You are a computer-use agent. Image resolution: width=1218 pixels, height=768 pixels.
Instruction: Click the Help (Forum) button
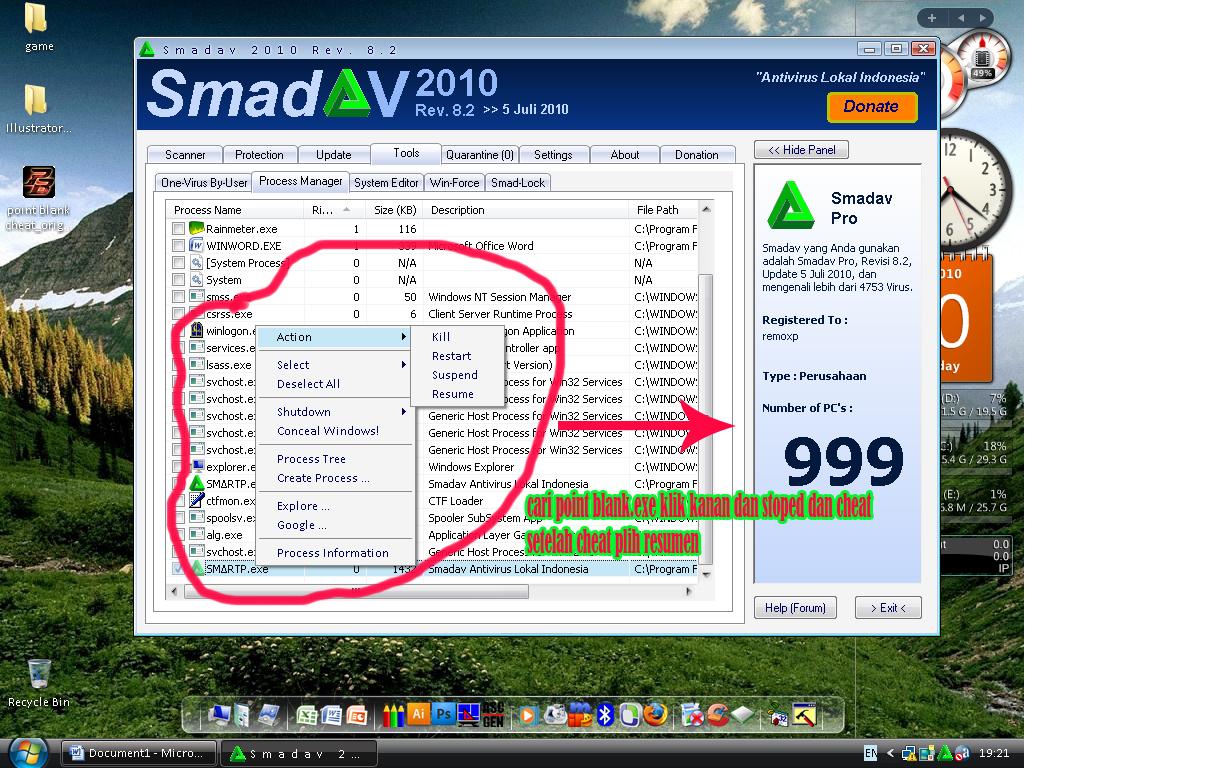pos(796,608)
